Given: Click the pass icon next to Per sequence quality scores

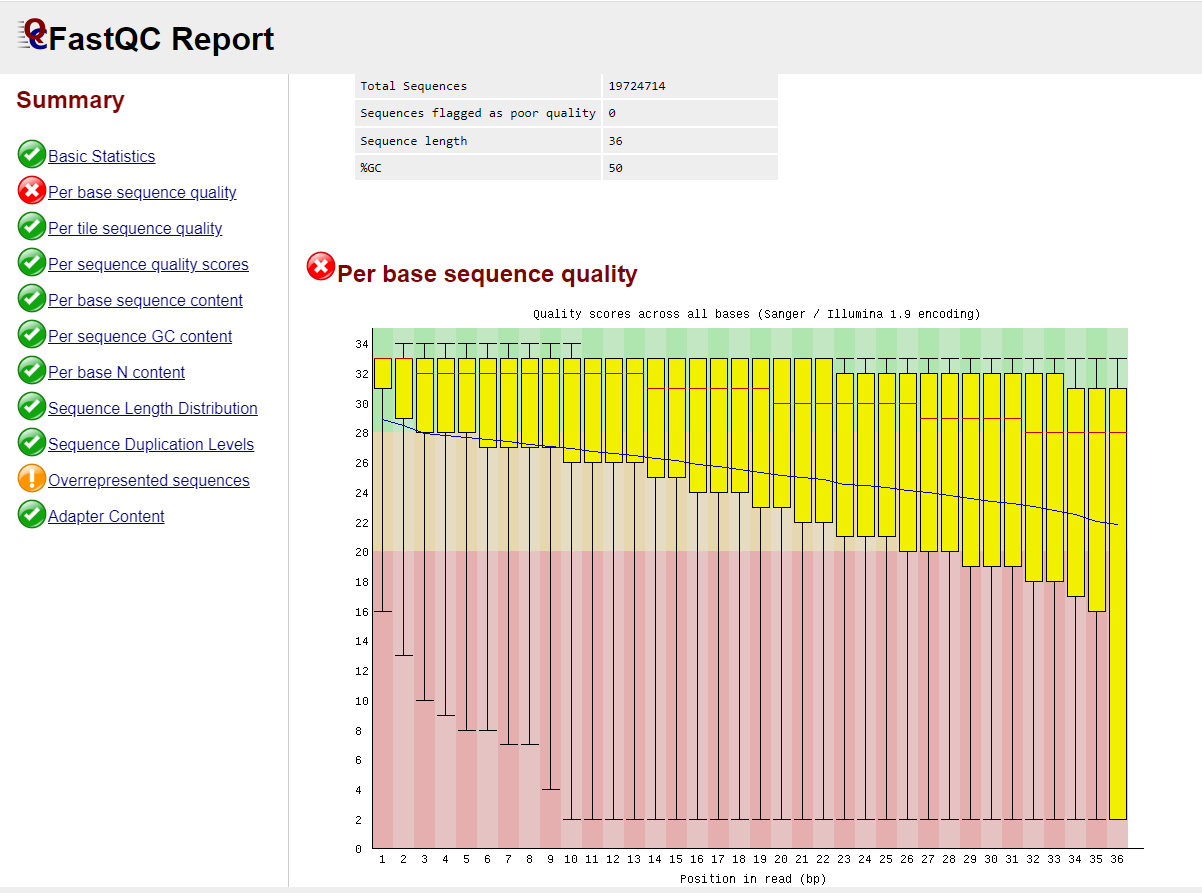Looking at the screenshot, I should [32, 263].
